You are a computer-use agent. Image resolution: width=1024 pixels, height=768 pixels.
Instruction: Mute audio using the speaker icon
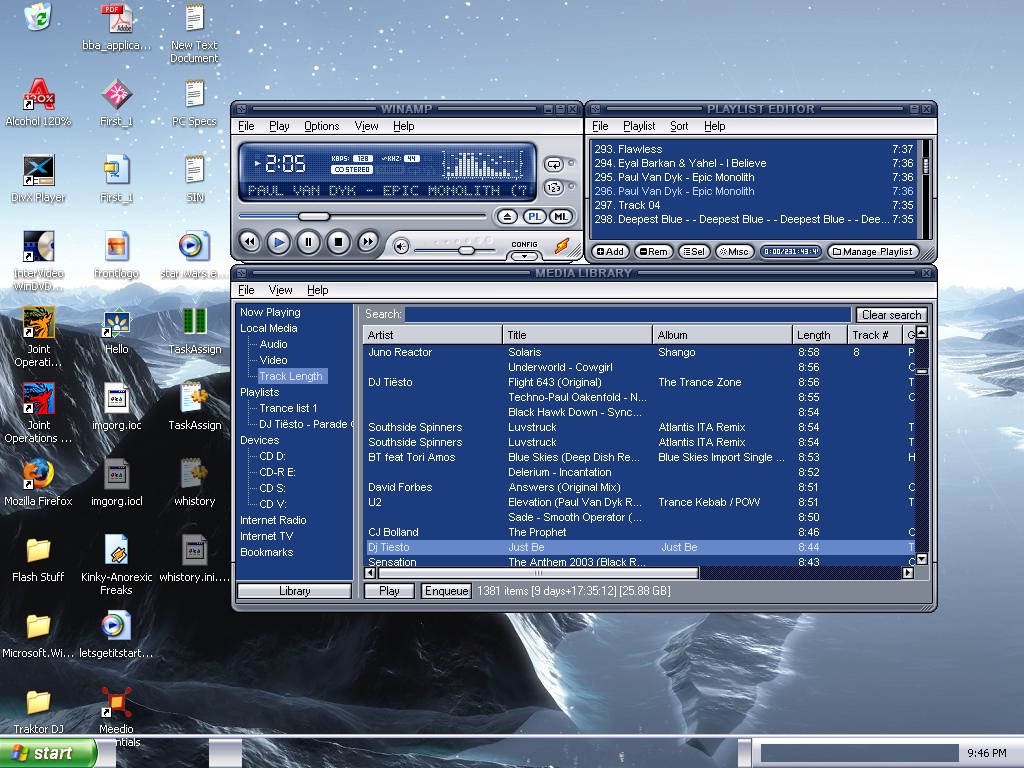click(401, 246)
